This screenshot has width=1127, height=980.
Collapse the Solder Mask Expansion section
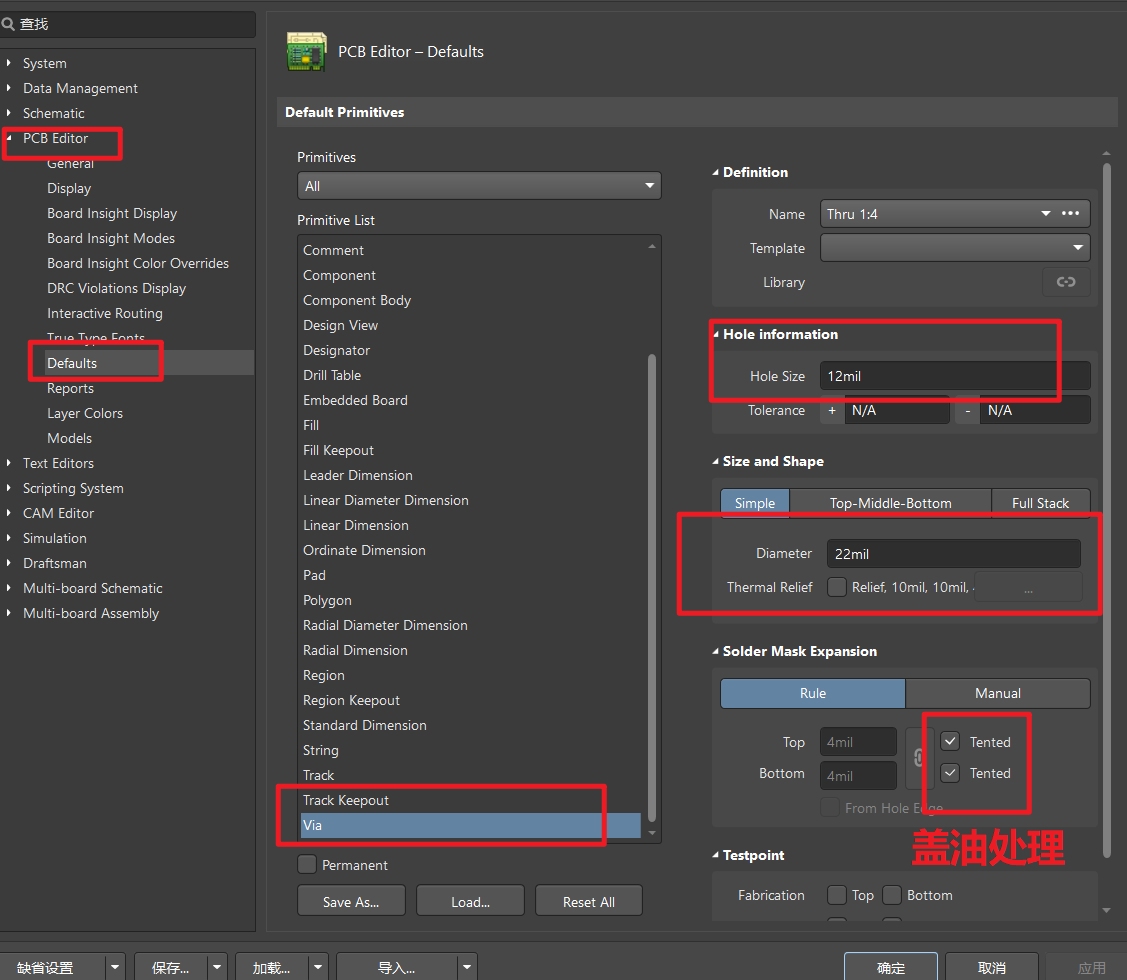pyautogui.click(x=716, y=651)
